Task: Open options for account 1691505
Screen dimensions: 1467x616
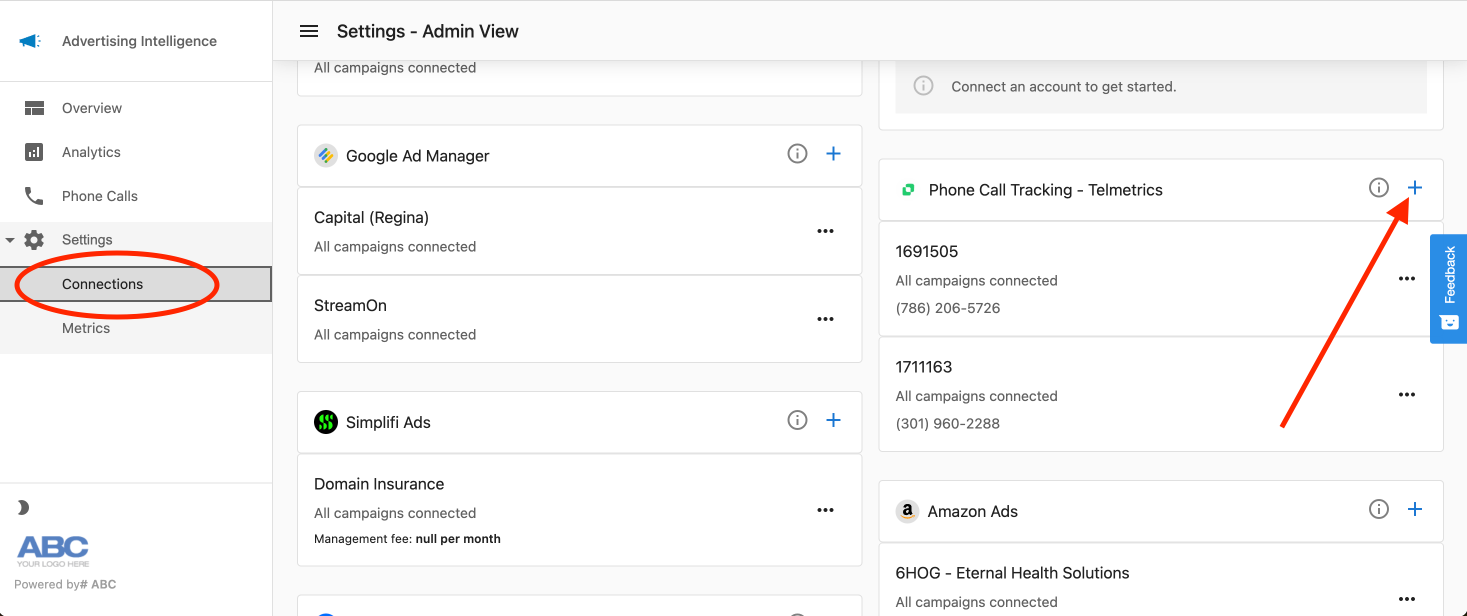Action: [1407, 279]
